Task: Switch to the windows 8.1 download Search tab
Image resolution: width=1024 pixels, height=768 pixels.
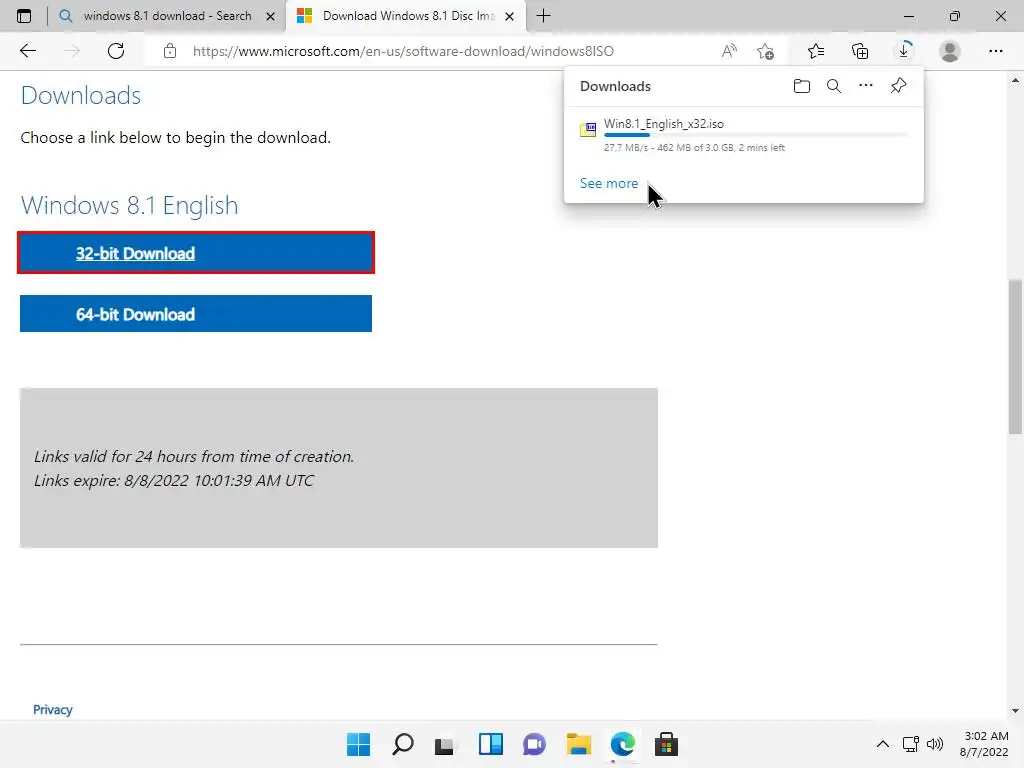Action: coord(167,16)
